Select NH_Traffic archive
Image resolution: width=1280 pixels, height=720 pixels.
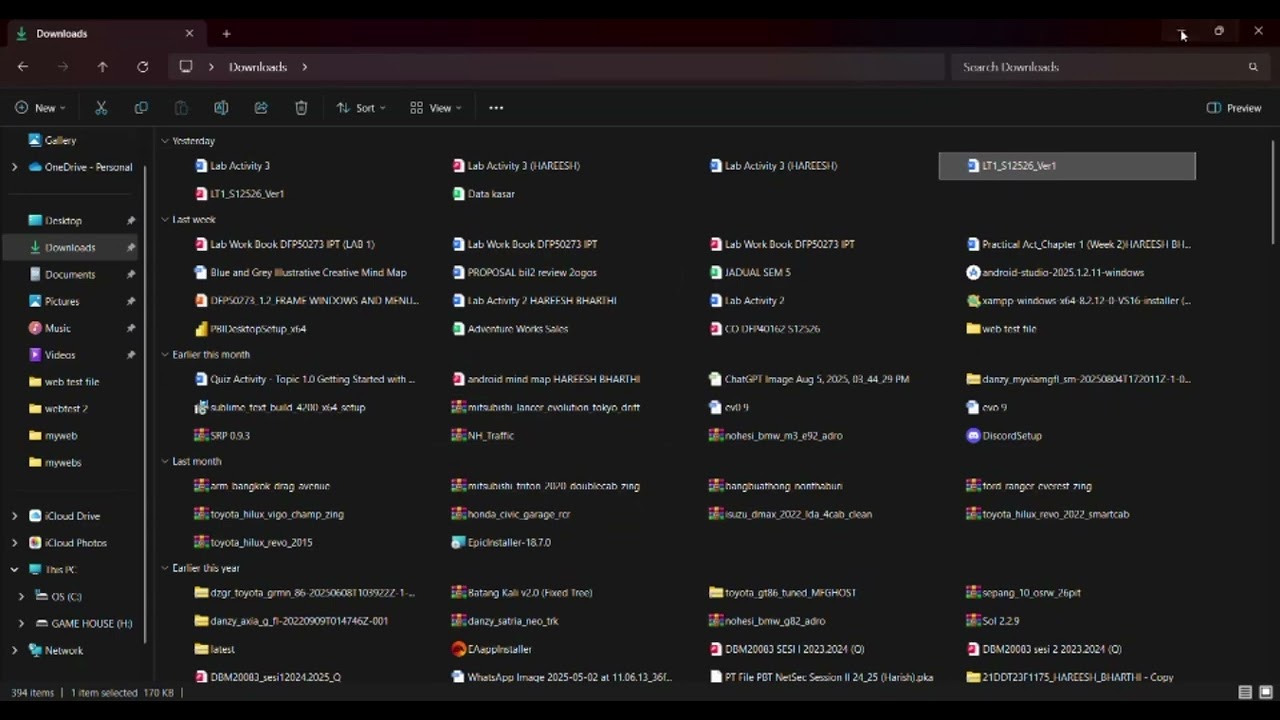pos(483,436)
